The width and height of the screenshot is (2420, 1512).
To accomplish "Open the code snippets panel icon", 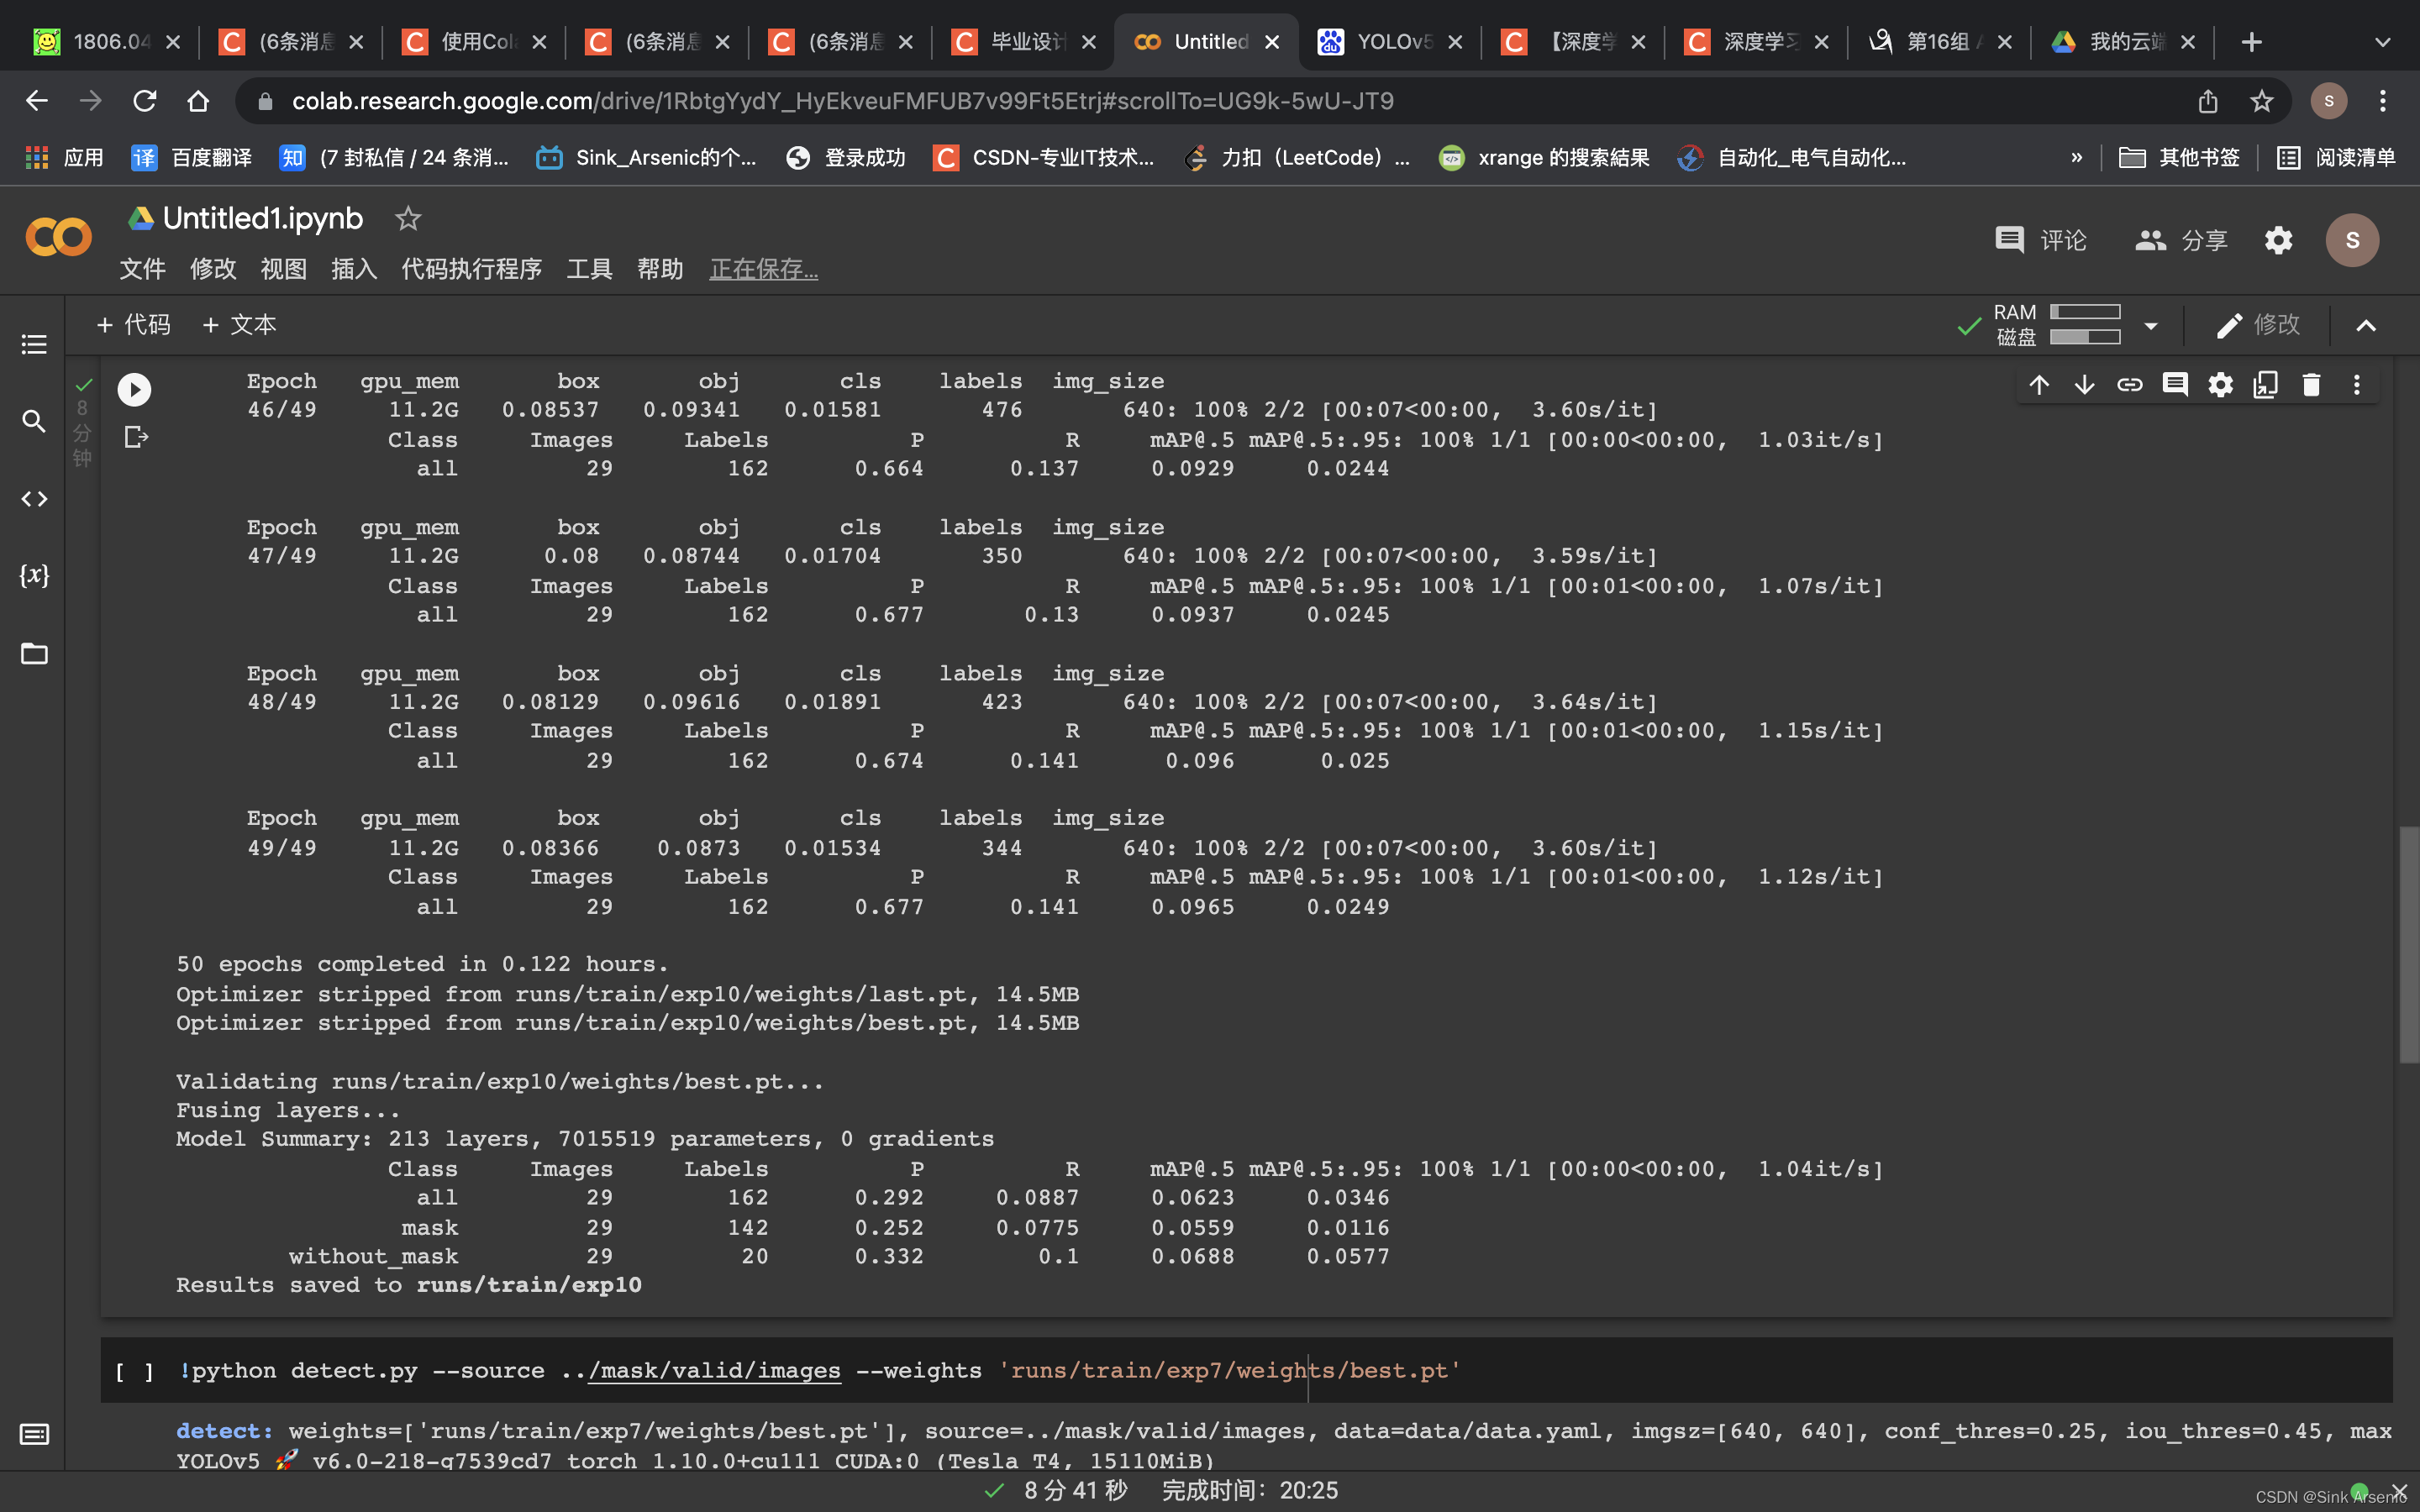I will coord(34,499).
